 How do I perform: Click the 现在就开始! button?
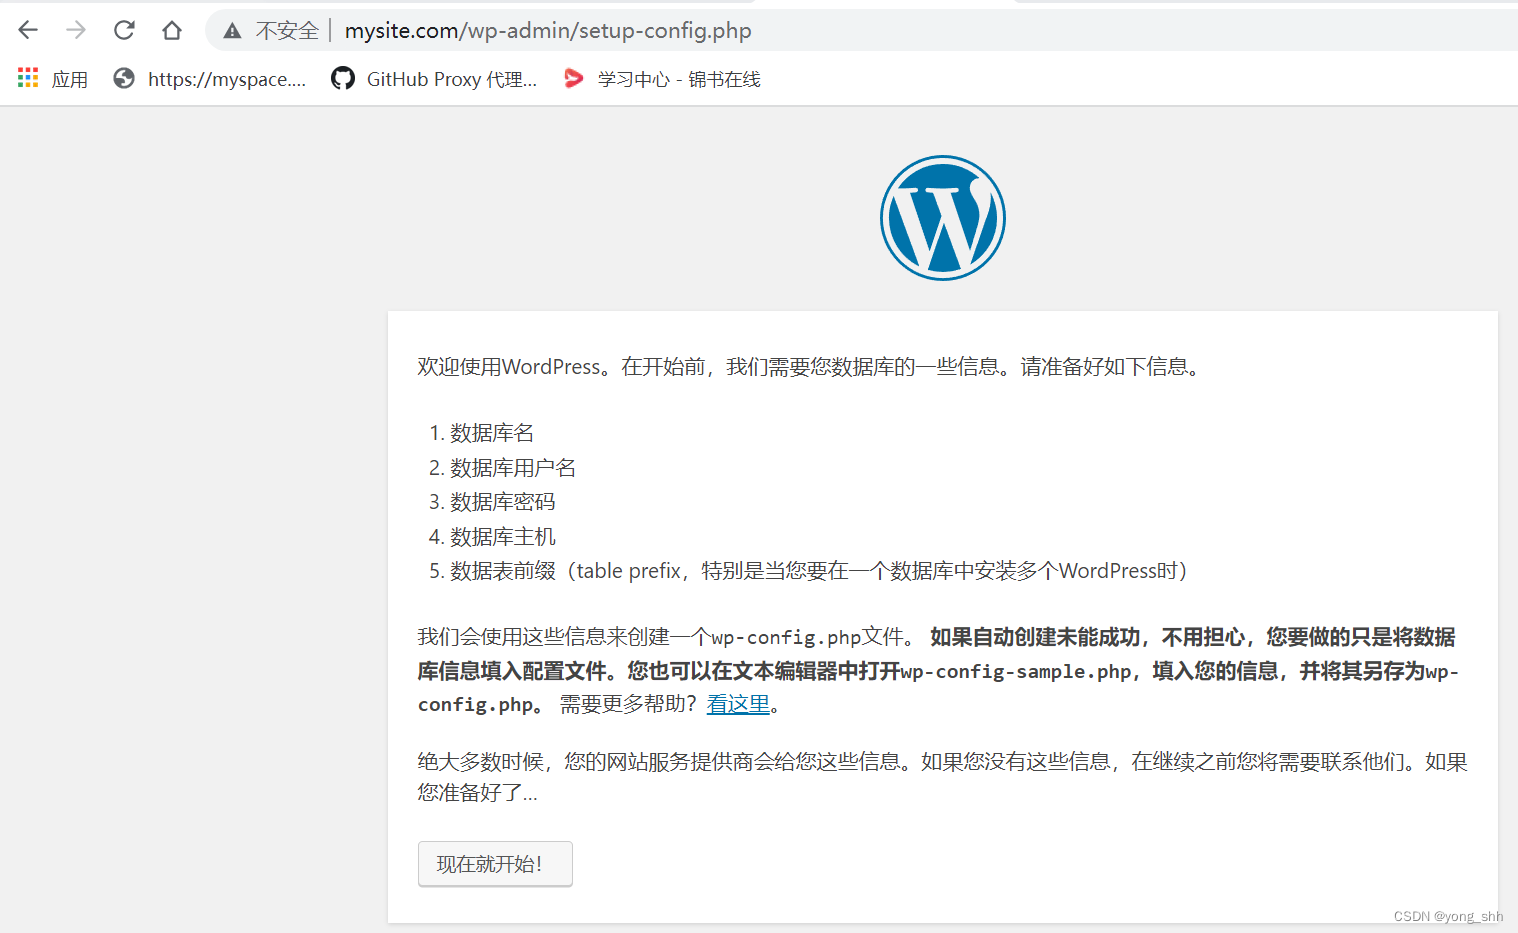tap(495, 863)
